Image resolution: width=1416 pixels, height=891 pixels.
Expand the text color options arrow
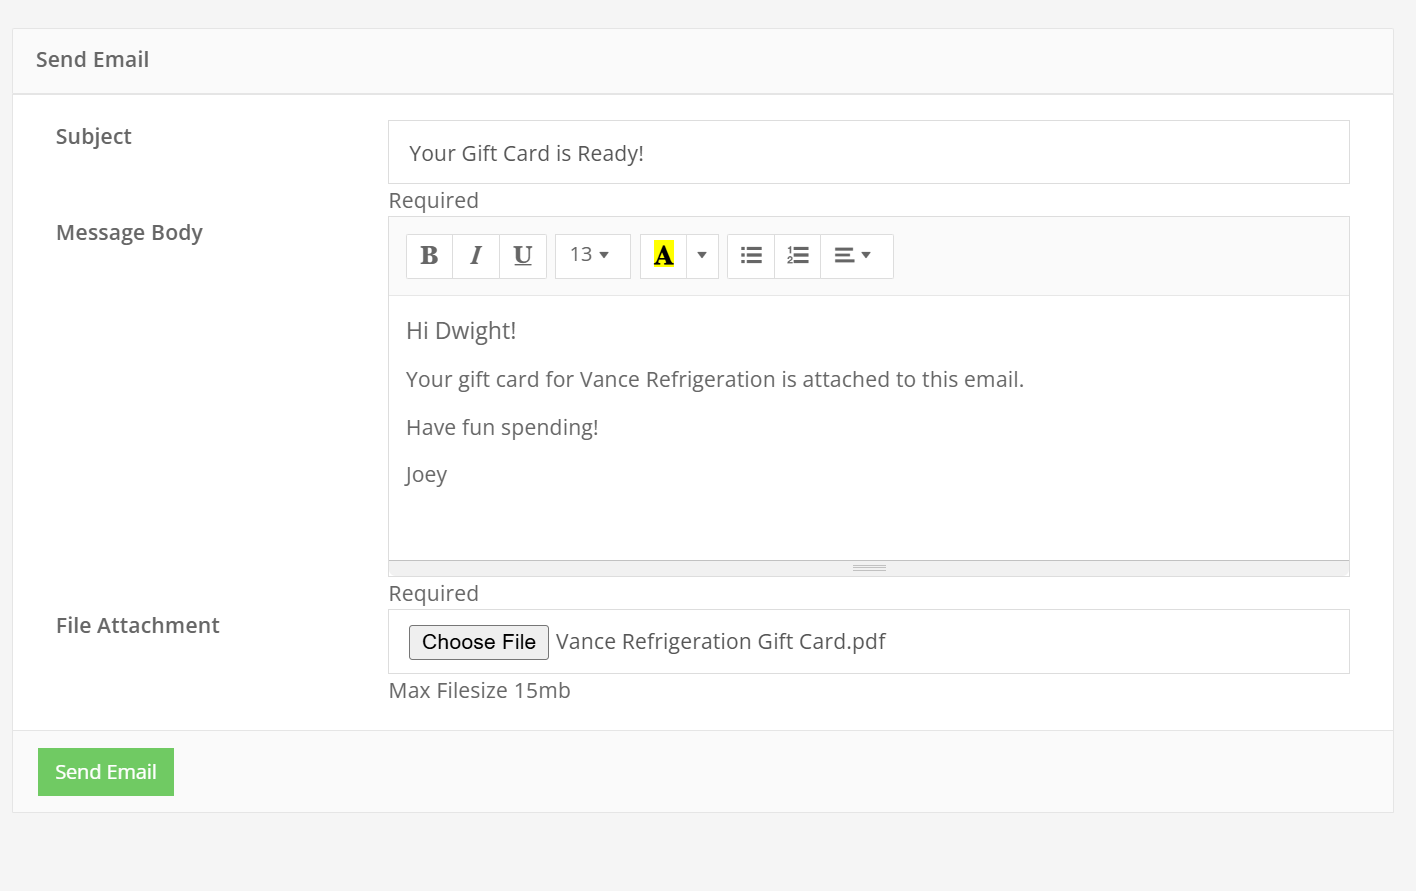pyautogui.click(x=702, y=256)
